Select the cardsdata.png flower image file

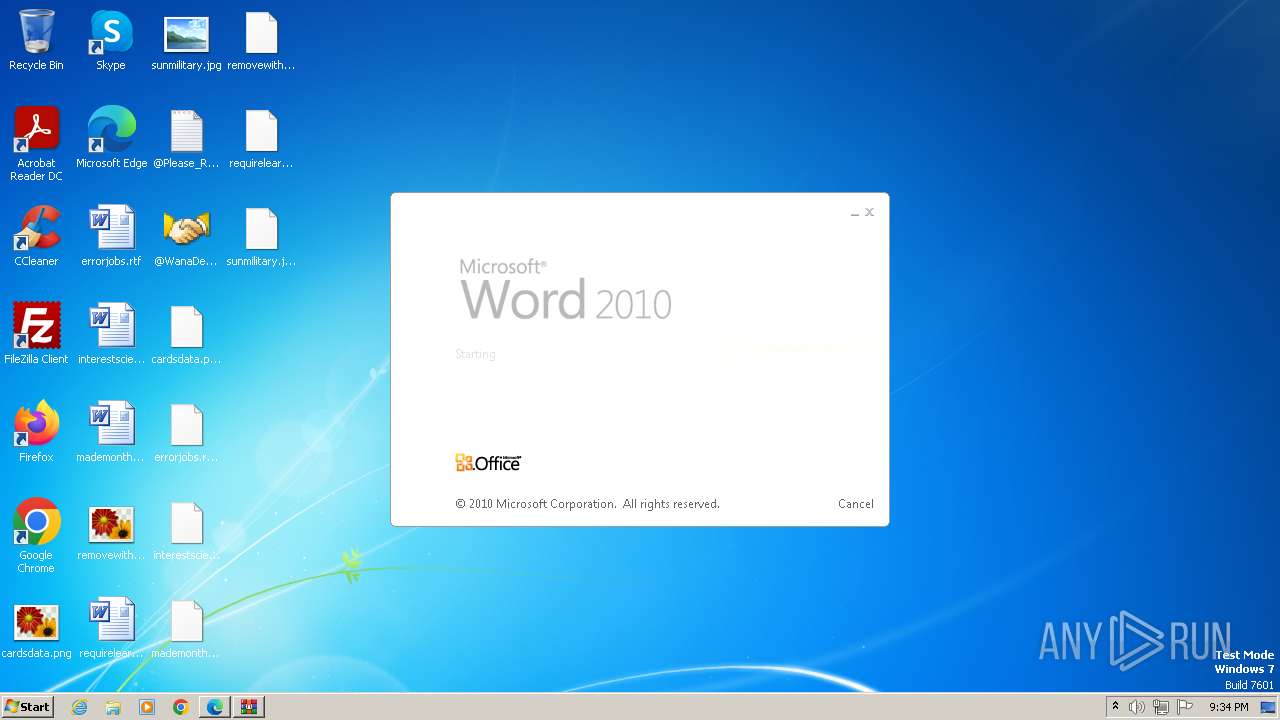[x=36, y=629]
